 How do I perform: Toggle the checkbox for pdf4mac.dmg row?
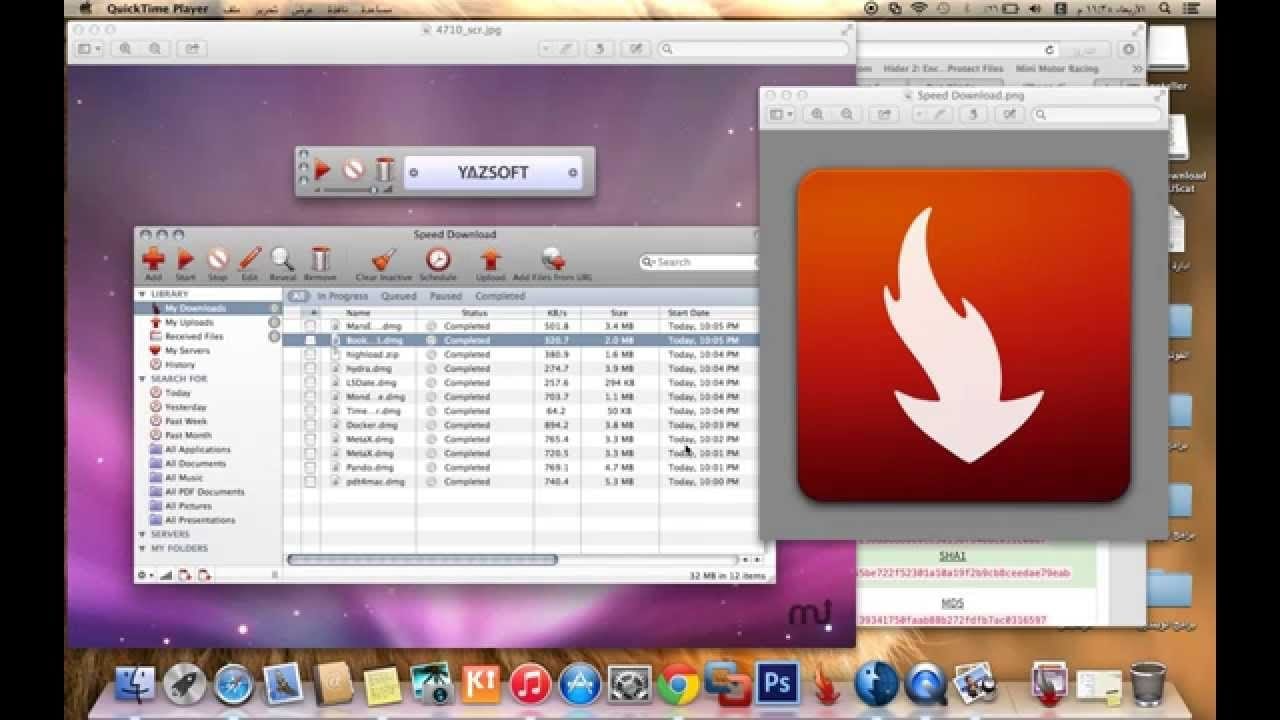pyautogui.click(x=310, y=482)
